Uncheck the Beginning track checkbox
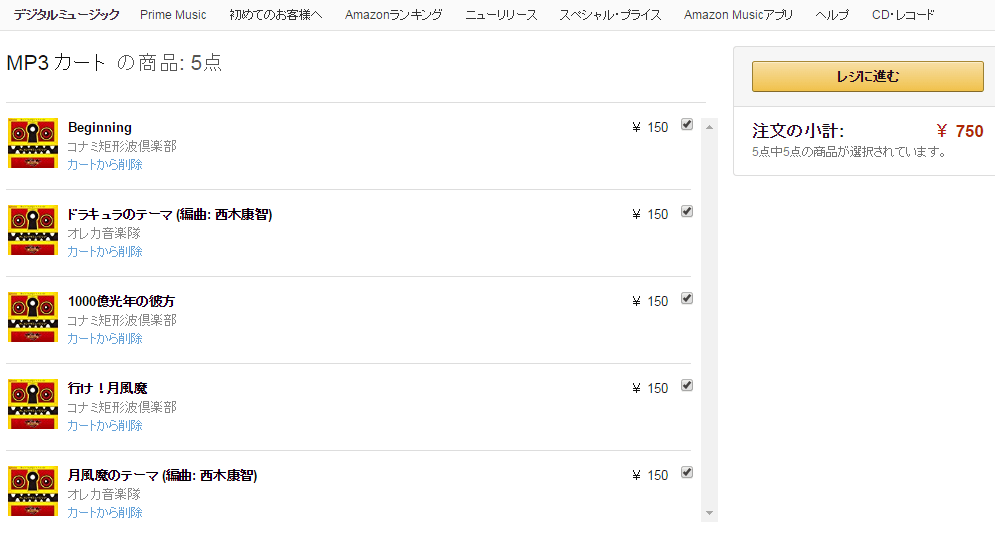The width and height of the screenshot is (995, 537). pos(687,125)
